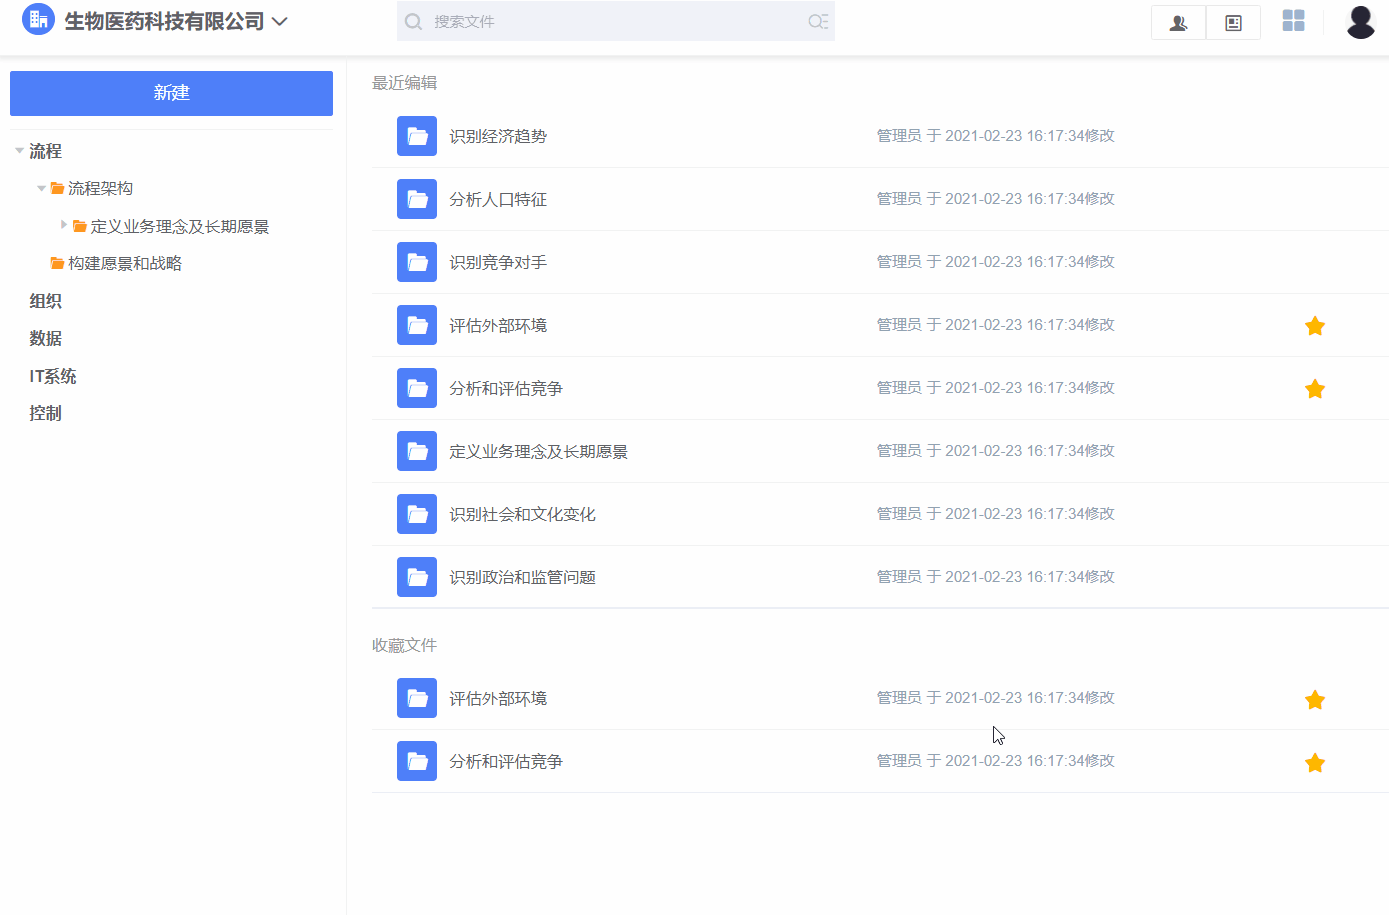
Task: Open the card/news icon next to user icon
Action: coord(1232,22)
